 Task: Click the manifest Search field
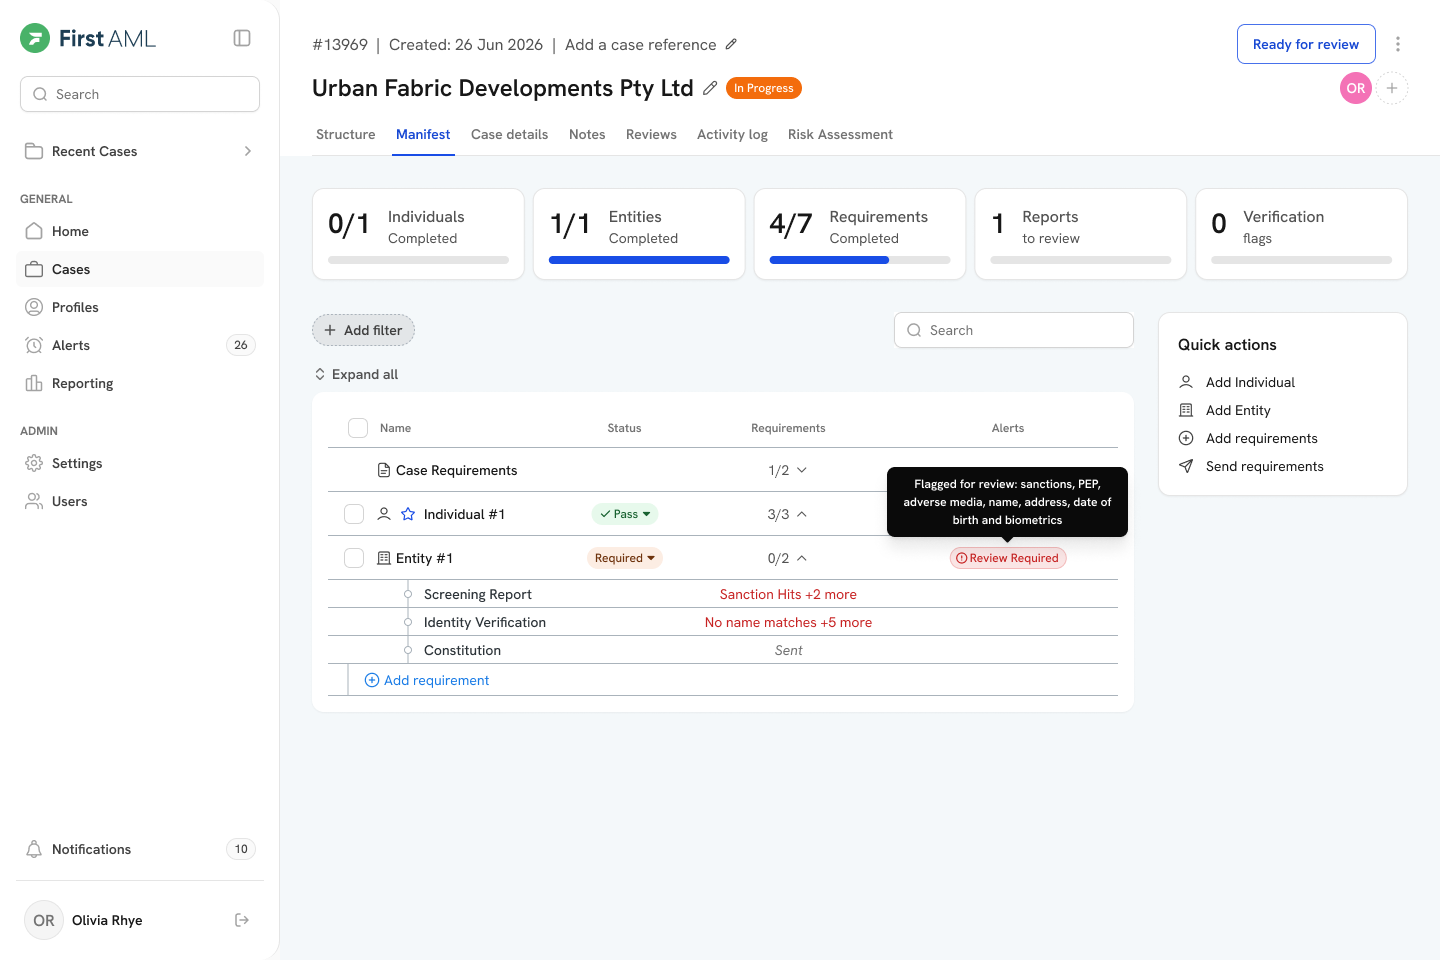(1014, 330)
